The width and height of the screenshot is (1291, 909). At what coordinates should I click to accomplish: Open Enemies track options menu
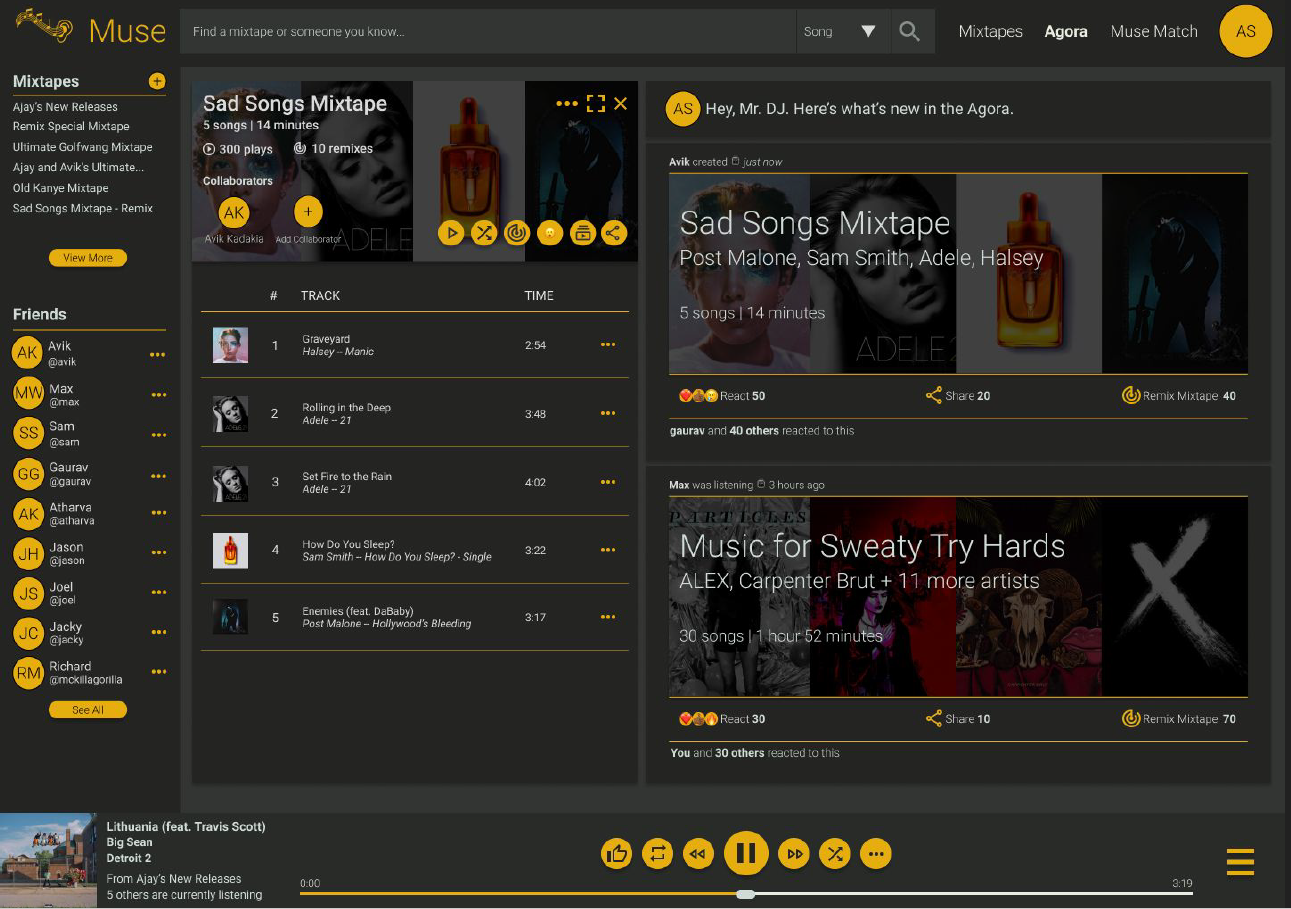[x=608, y=617]
